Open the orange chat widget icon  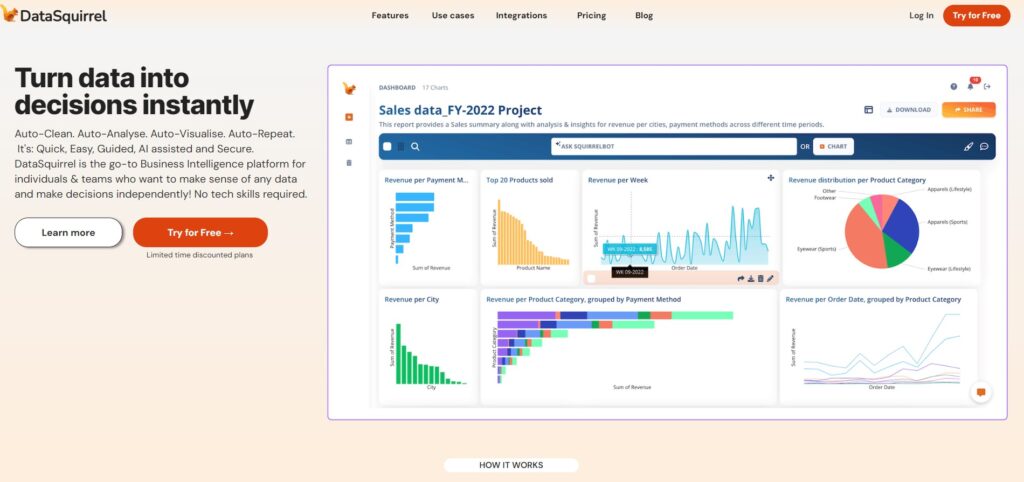click(x=981, y=392)
